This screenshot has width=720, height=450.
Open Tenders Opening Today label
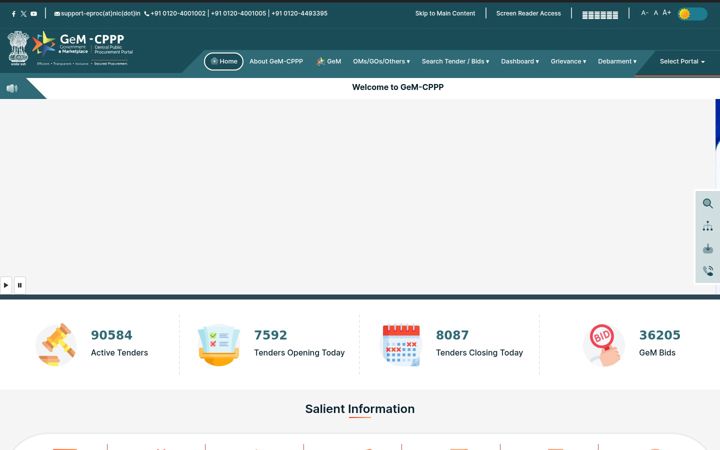[299, 353]
